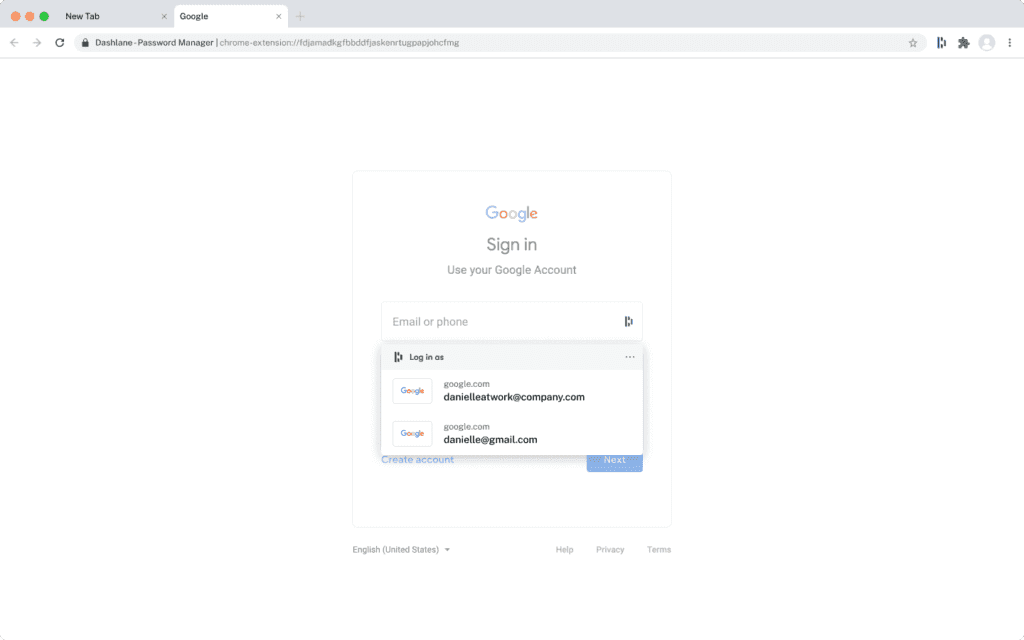Click the Create account link
The width and height of the screenshot is (1024, 640).
[x=417, y=460]
